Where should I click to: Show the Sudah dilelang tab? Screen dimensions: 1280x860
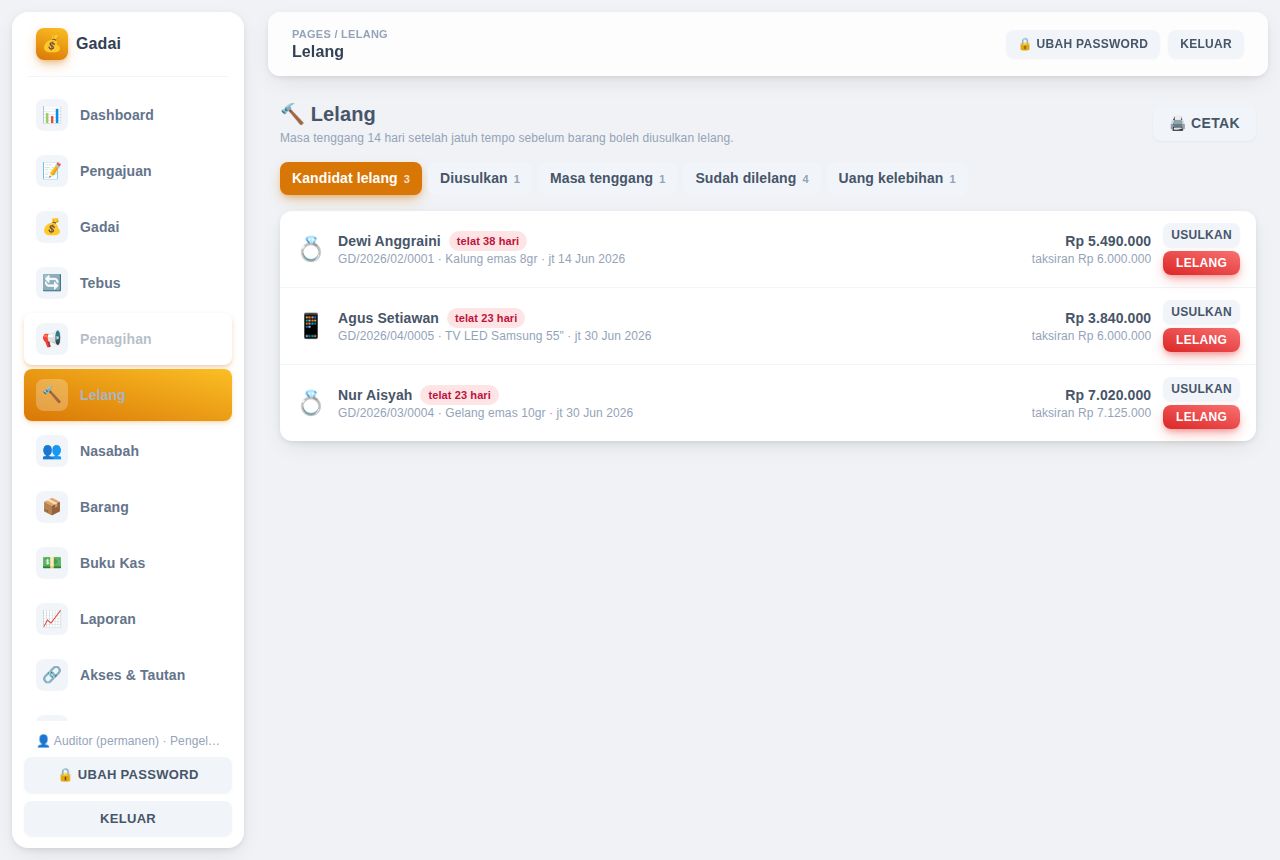click(x=752, y=178)
